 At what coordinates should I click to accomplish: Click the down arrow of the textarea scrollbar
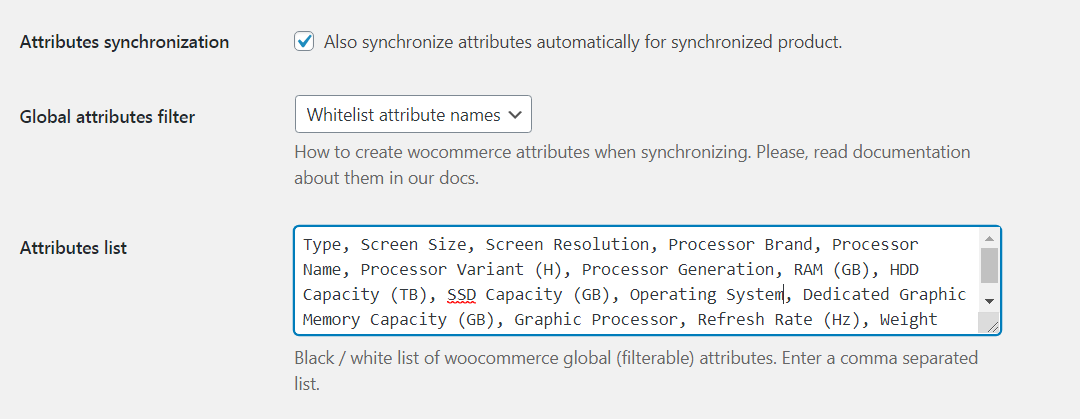(989, 301)
